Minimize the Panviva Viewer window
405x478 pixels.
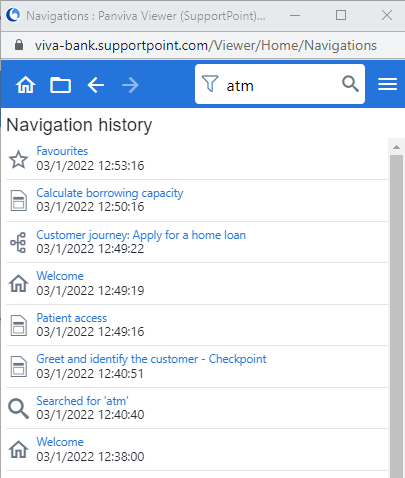295,15
